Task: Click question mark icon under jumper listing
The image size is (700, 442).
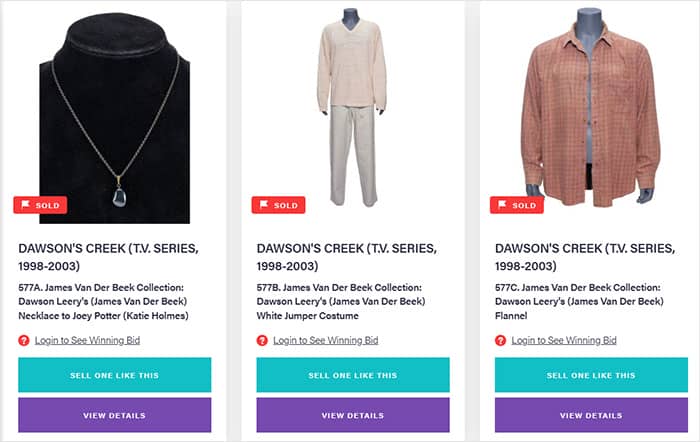Action: (x=262, y=340)
